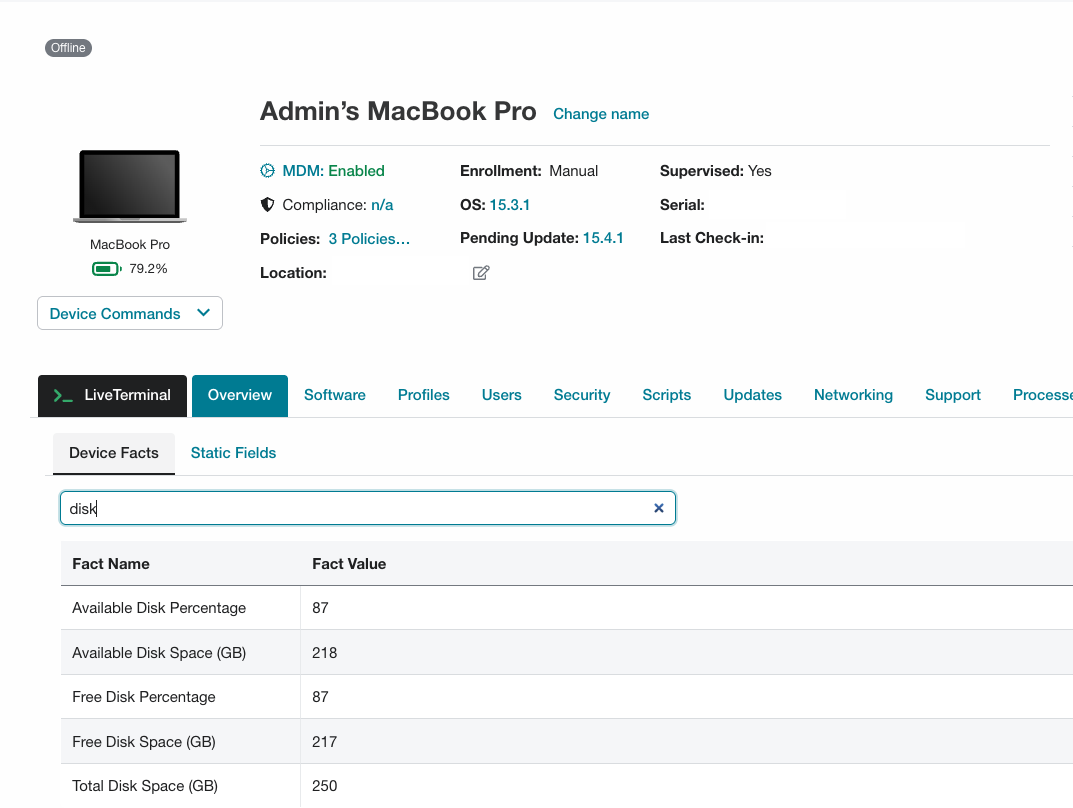Click the 79.2% battery percentage text
Screen dimensions: 1073x808
(148, 269)
